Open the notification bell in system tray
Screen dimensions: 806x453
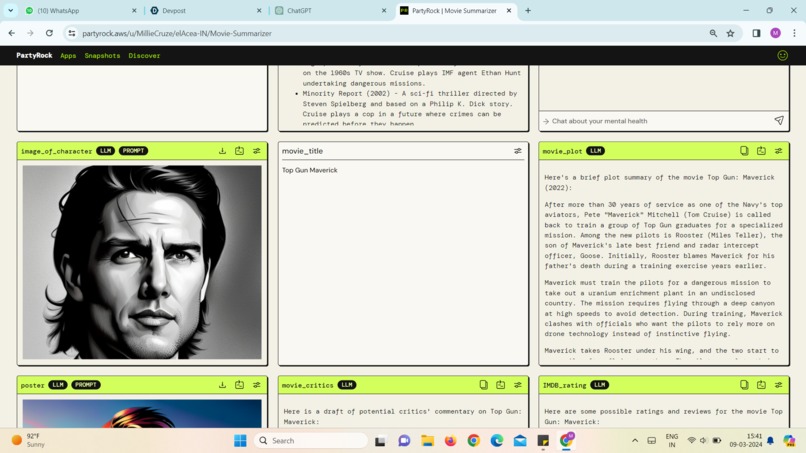(x=770, y=441)
